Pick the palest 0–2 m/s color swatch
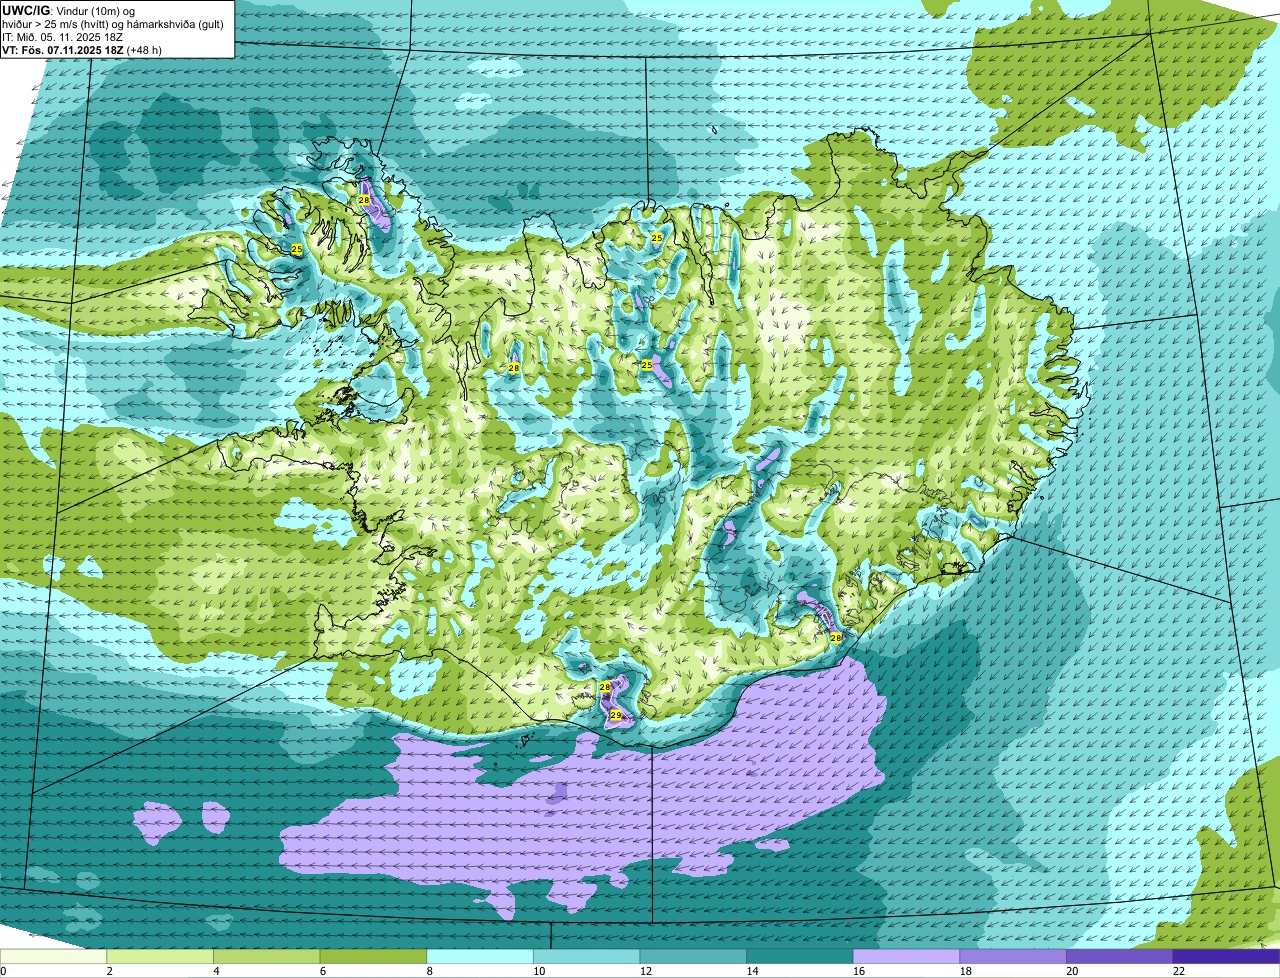The width and height of the screenshot is (1280, 978). point(53,956)
